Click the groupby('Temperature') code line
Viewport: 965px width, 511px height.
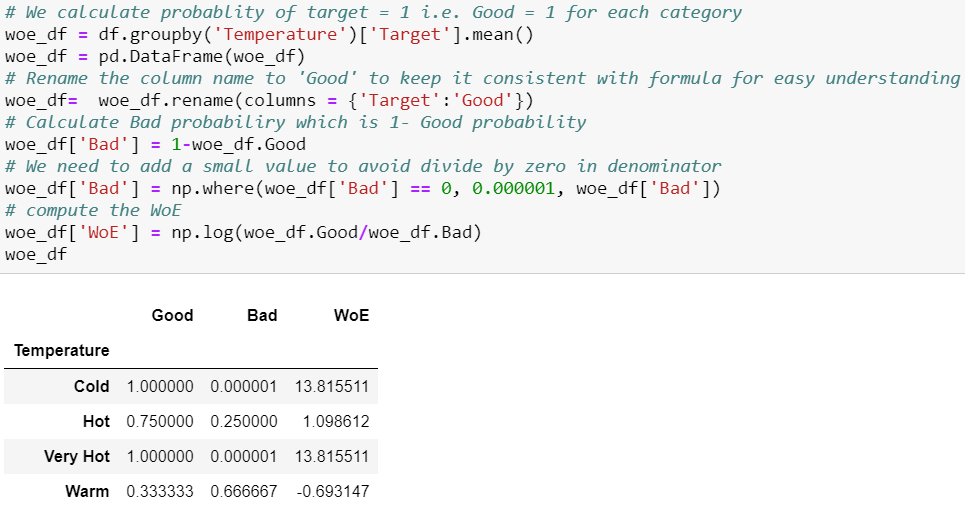click(269, 34)
